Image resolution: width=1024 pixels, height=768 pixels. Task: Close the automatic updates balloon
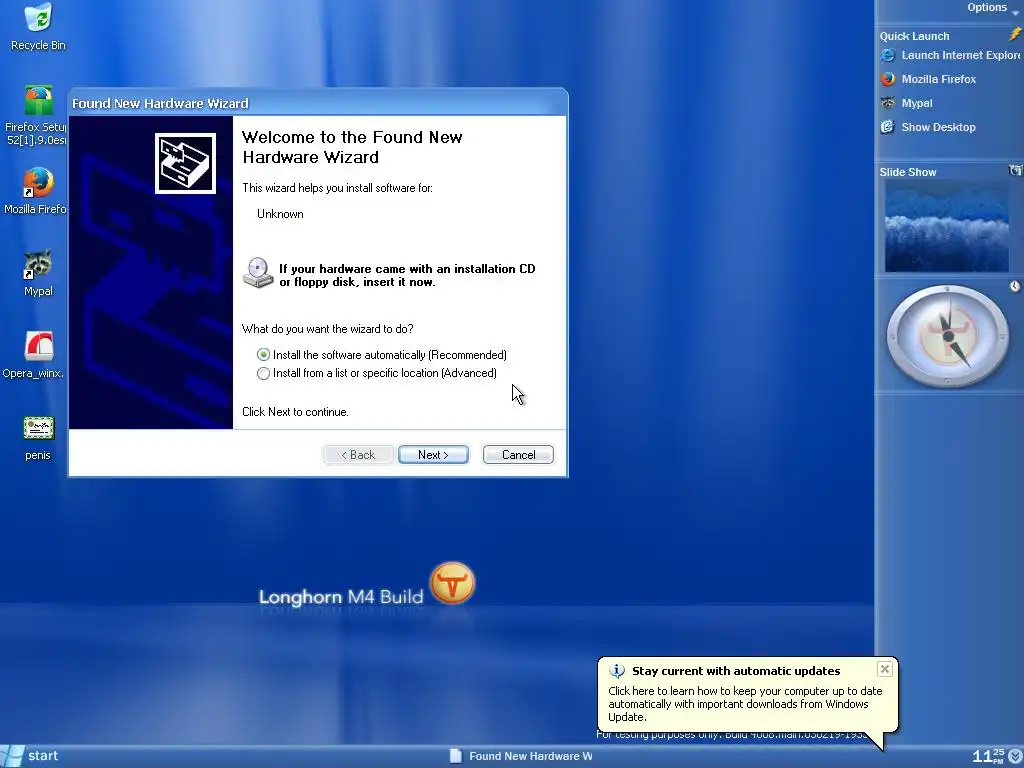tap(885, 669)
